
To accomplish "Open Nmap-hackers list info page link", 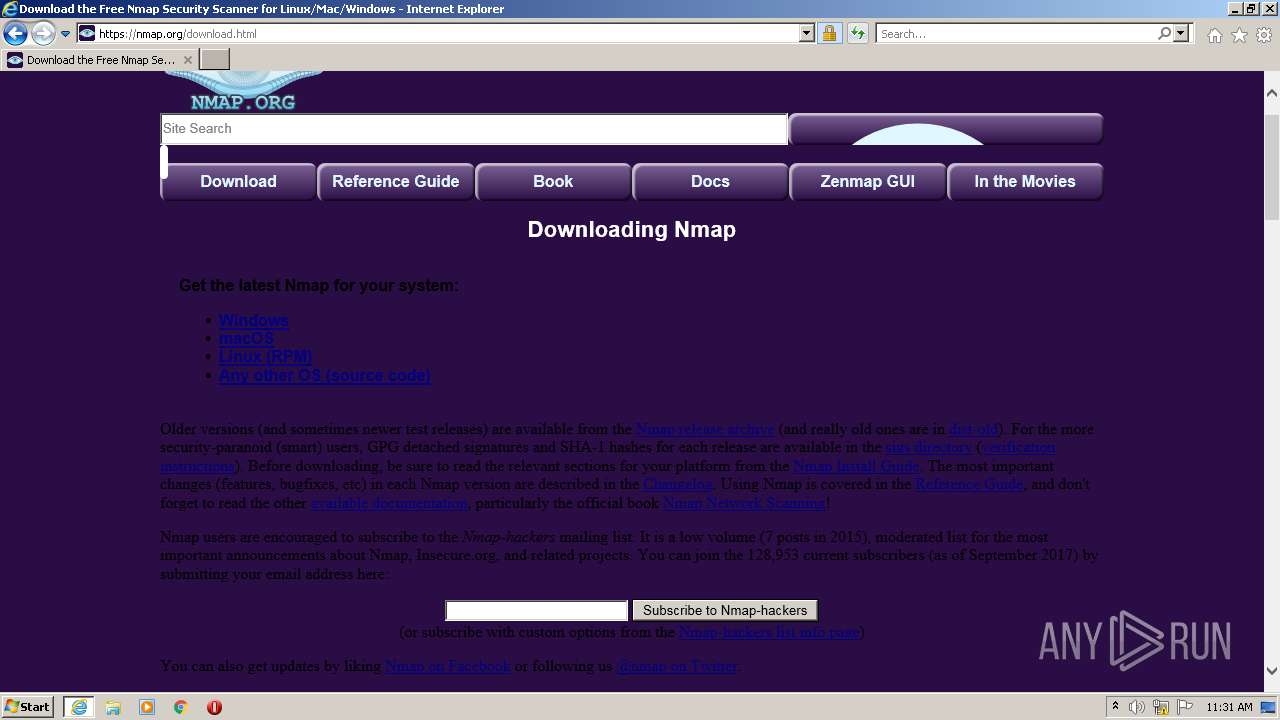I will (x=768, y=632).
